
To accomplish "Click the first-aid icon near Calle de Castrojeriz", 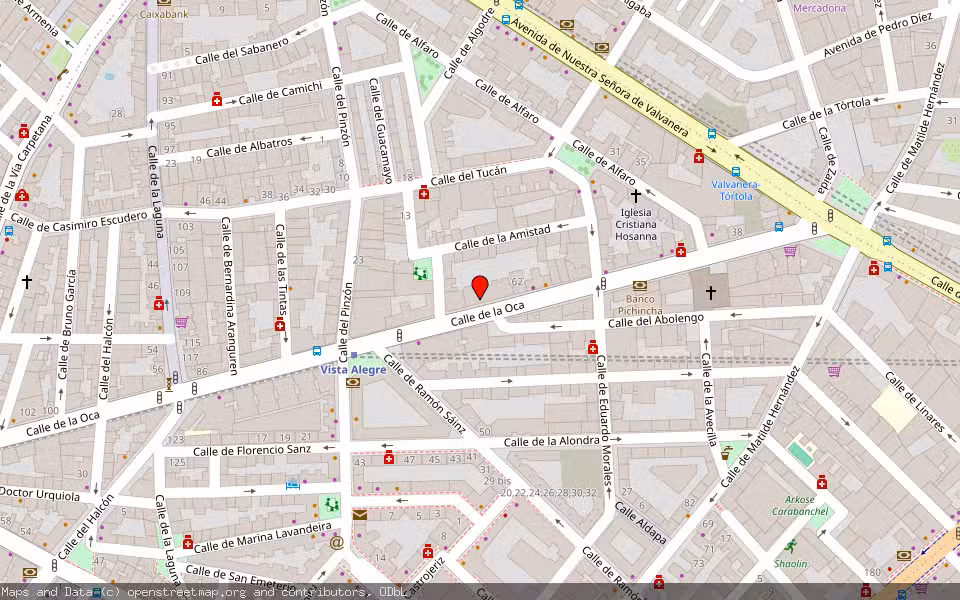I will pos(427,552).
